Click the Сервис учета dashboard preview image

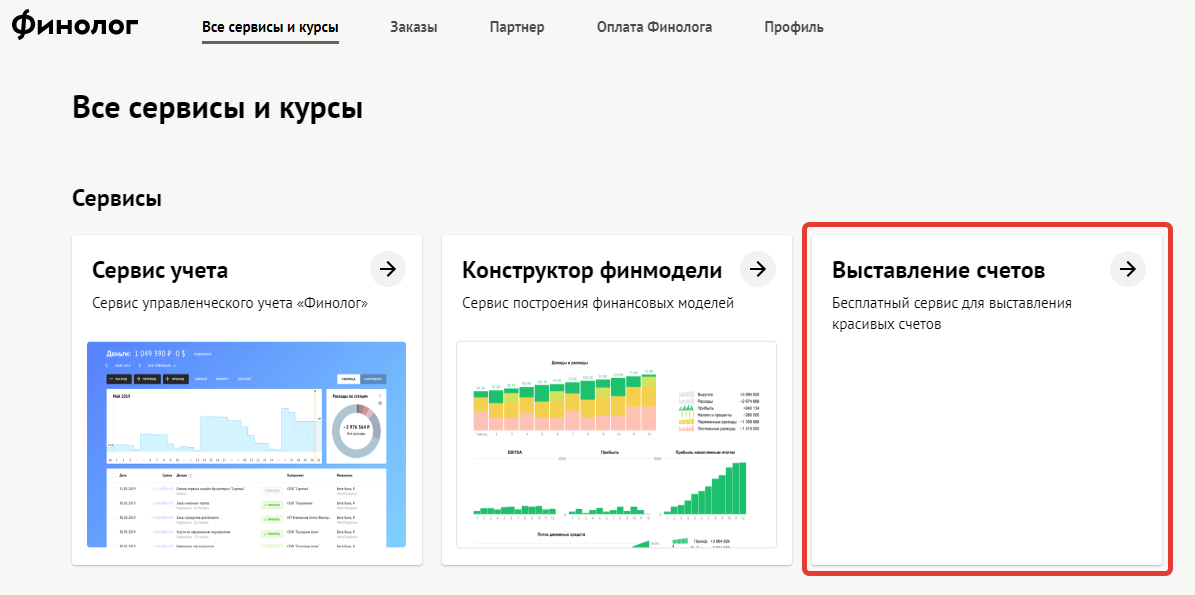[x=246, y=444]
